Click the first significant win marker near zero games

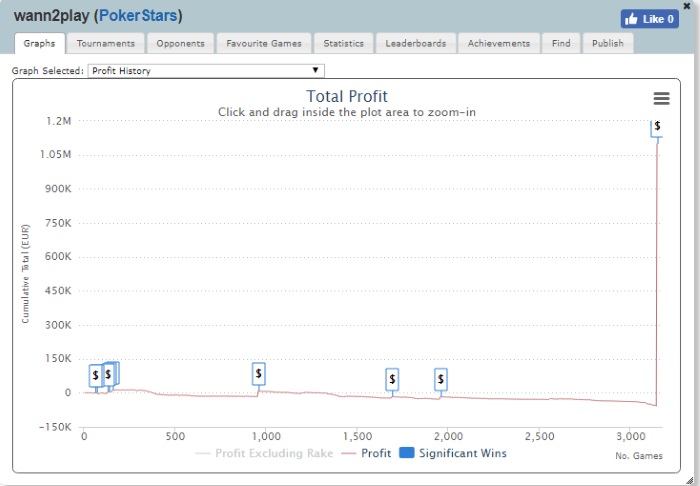[96, 376]
